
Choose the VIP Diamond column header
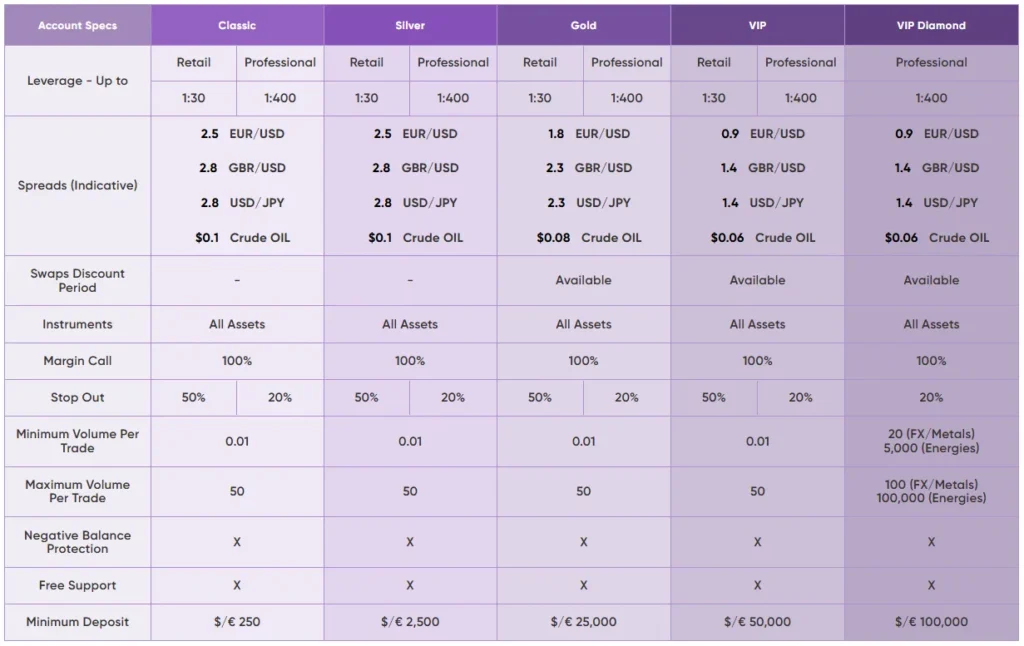[931, 25]
